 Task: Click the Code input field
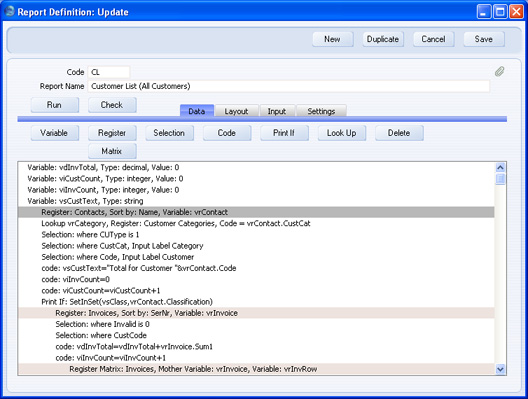(x=109, y=72)
